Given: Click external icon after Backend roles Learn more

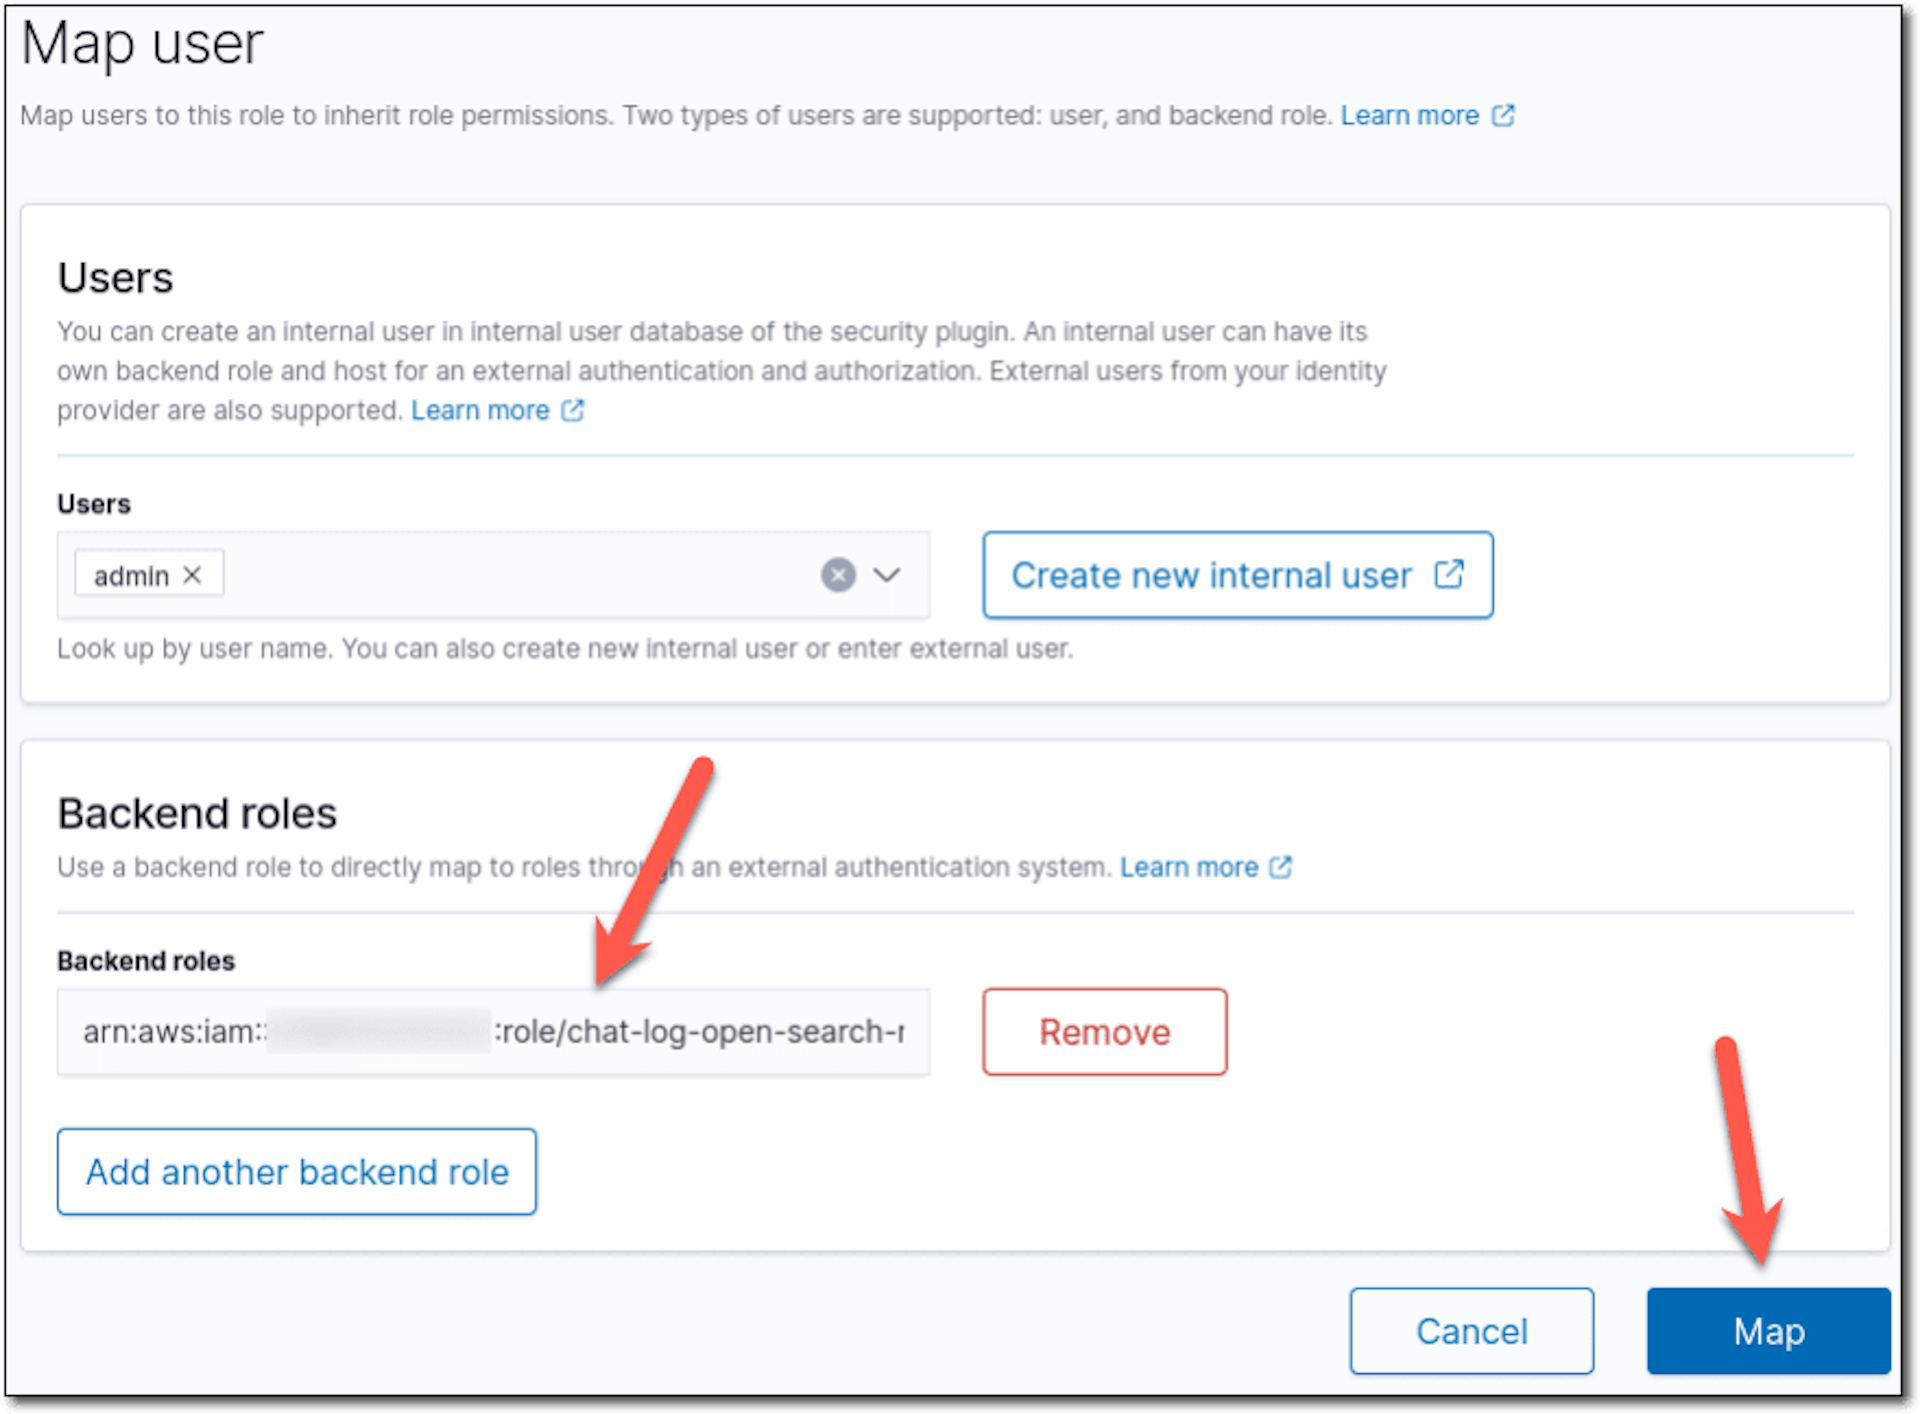Looking at the screenshot, I should (1281, 867).
